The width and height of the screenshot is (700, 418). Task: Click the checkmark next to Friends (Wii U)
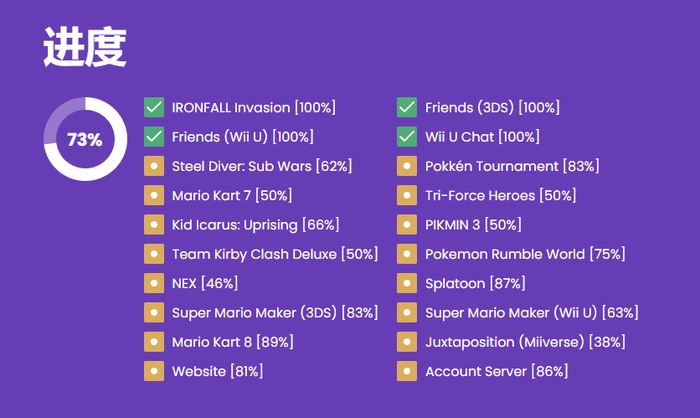[154, 136]
